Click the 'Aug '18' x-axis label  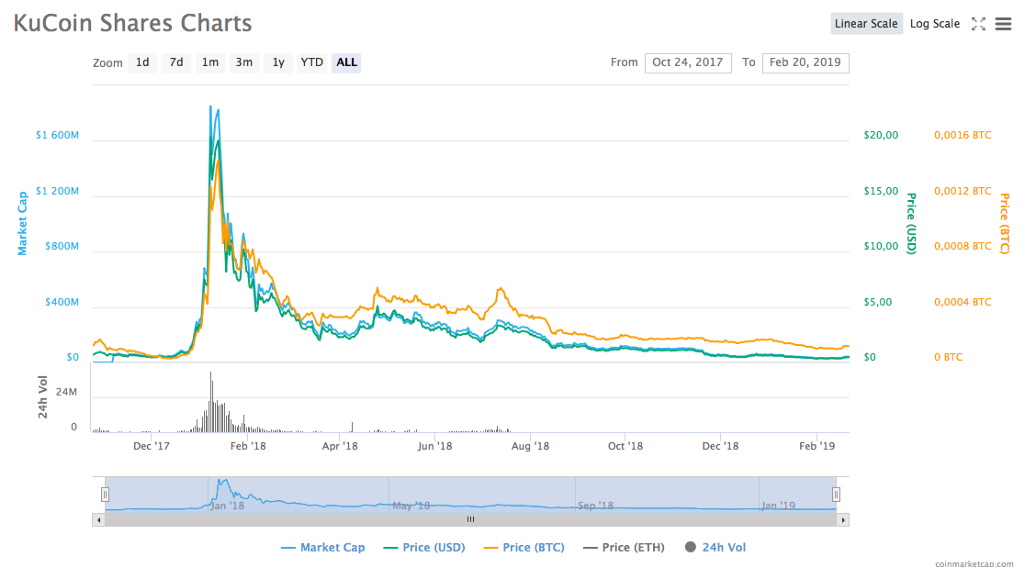click(530, 446)
